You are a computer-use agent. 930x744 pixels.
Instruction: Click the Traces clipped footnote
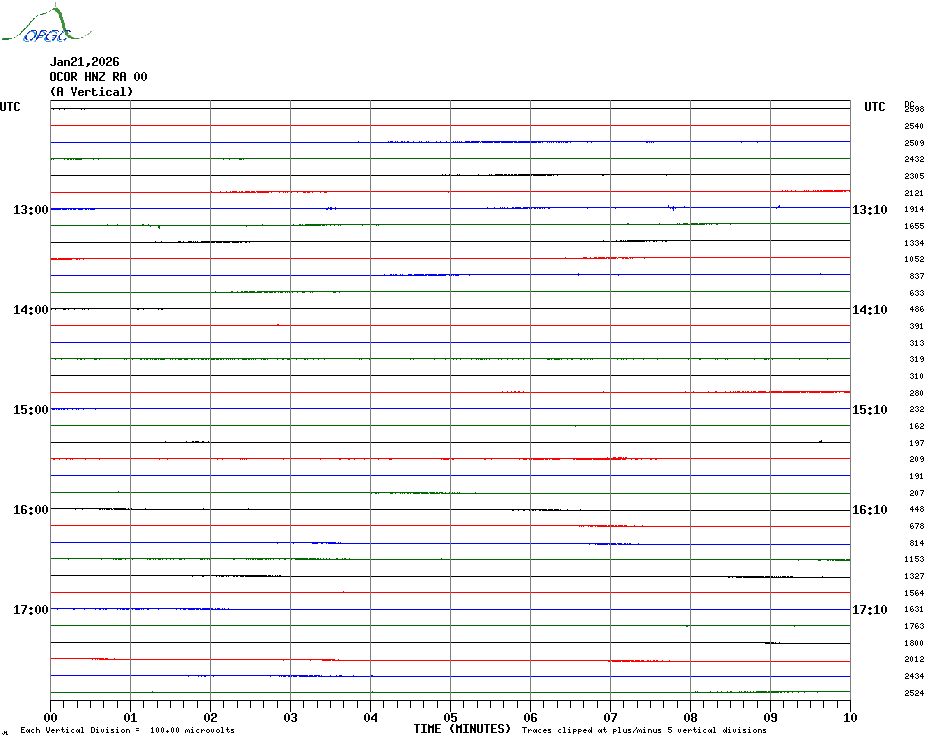click(x=644, y=730)
